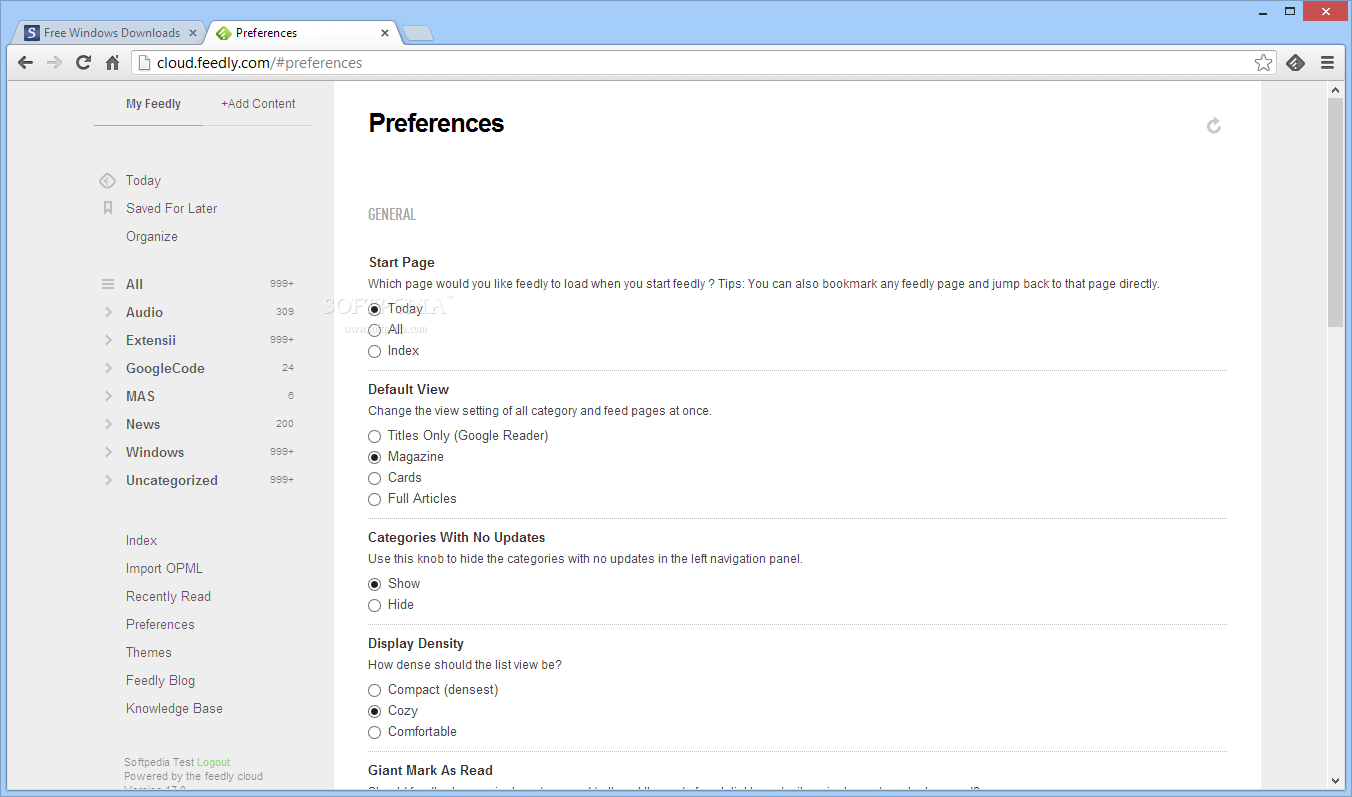Open the Index link
This screenshot has width=1352, height=797.
[x=141, y=540]
